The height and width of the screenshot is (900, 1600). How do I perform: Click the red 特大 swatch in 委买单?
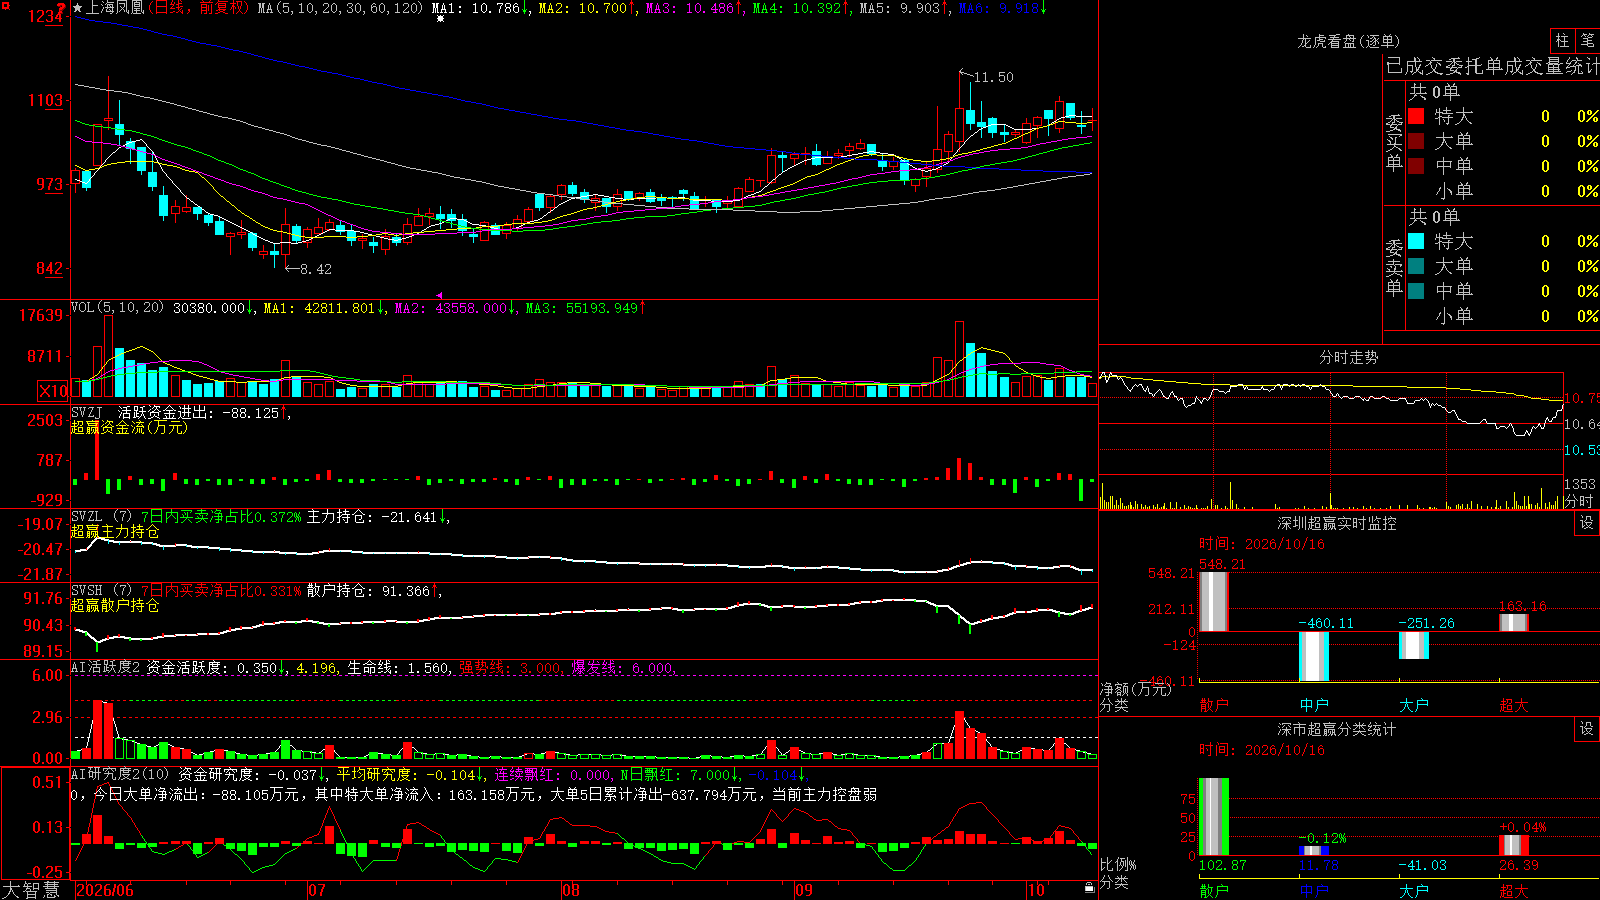(x=1416, y=116)
